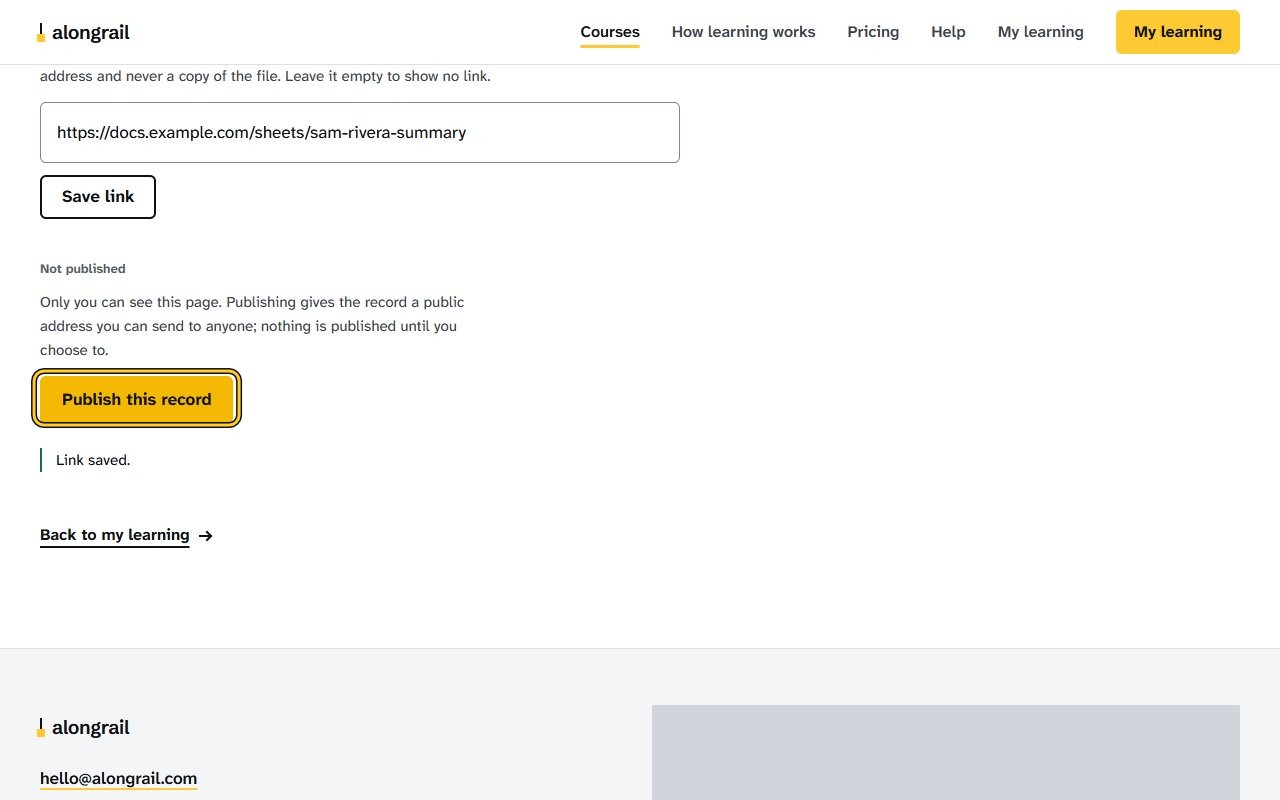Click the "Not published" status label
The image size is (1280, 800).
(x=83, y=269)
